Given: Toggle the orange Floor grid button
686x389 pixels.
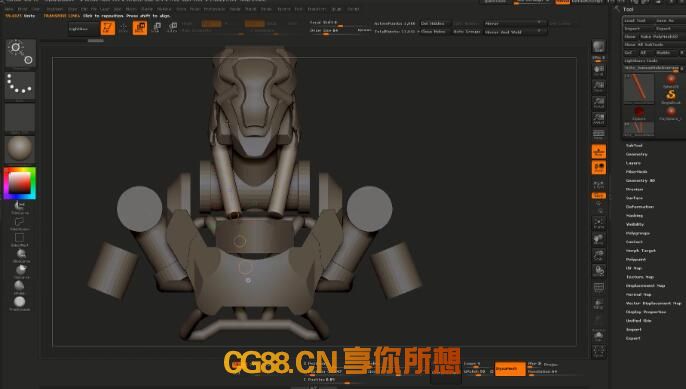Looking at the screenshot, I should point(598,151).
